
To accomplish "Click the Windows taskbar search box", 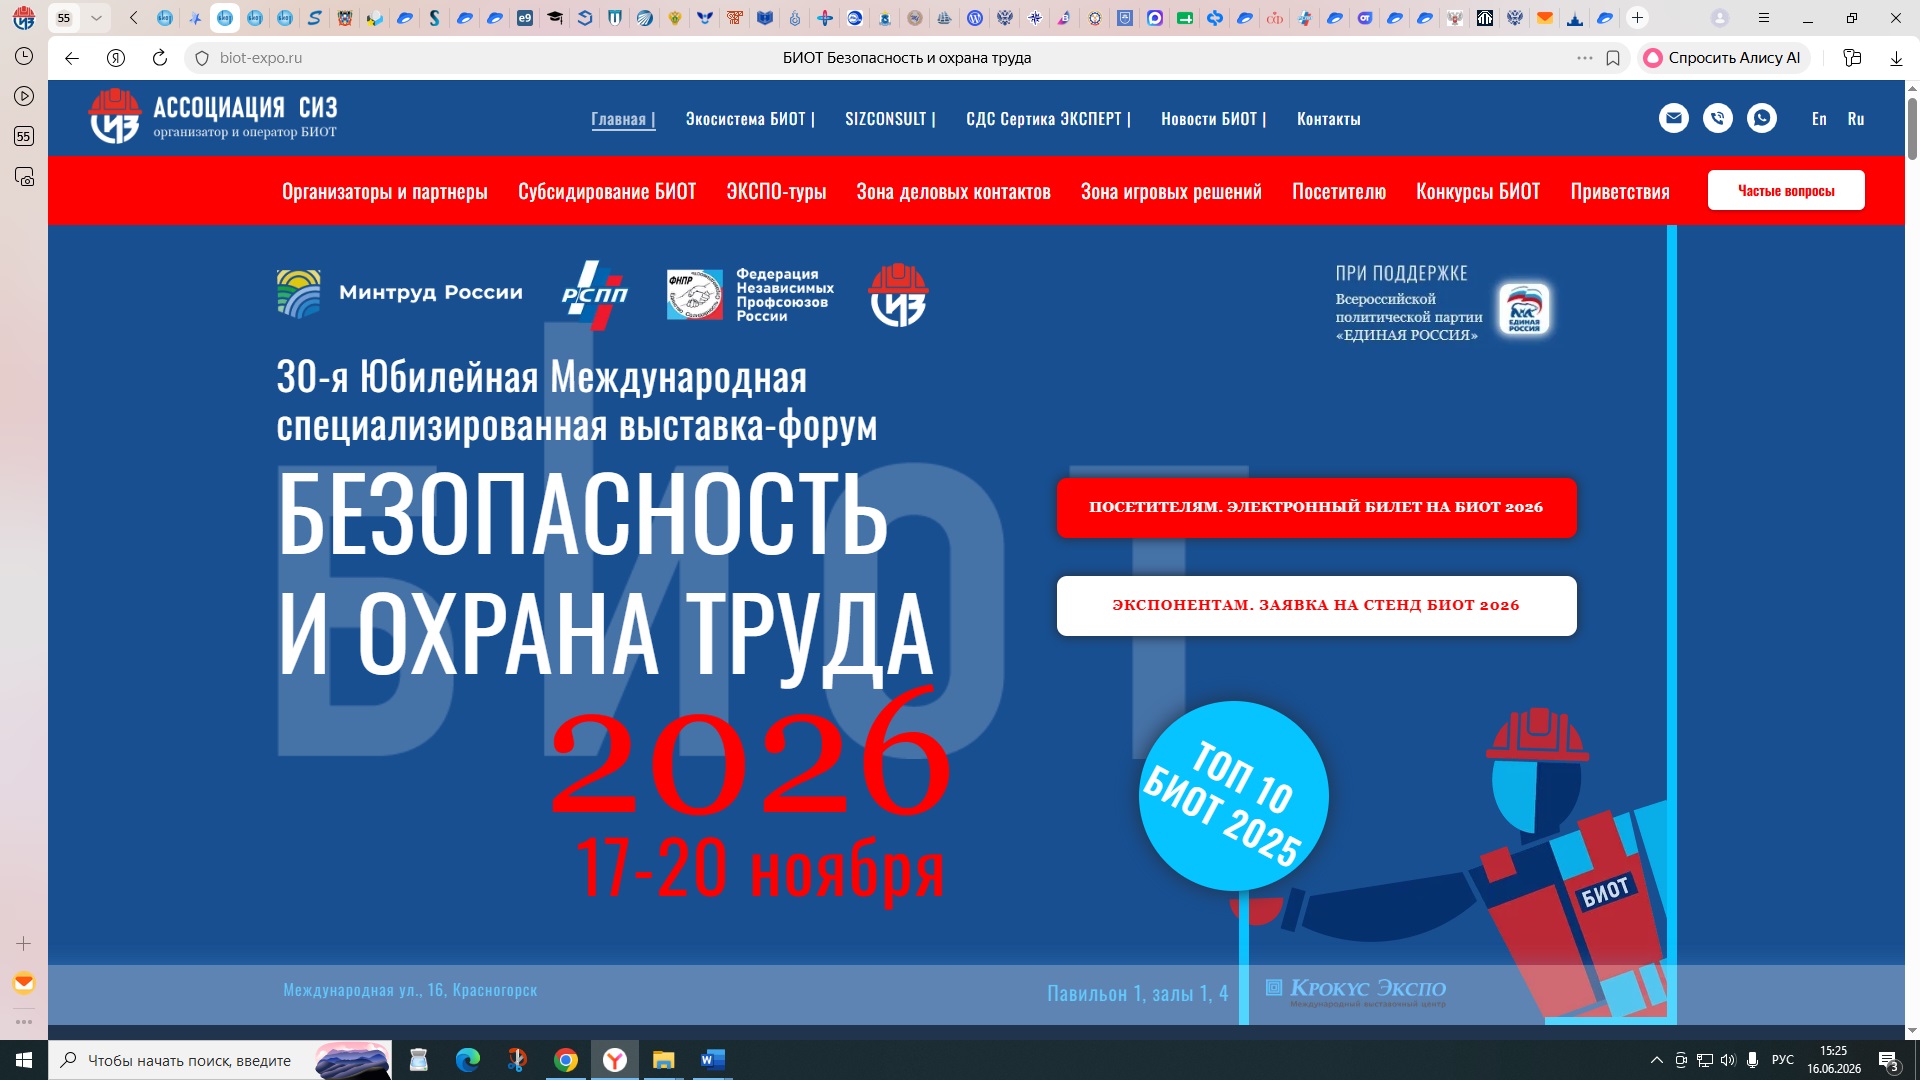I will tap(220, 1060).
